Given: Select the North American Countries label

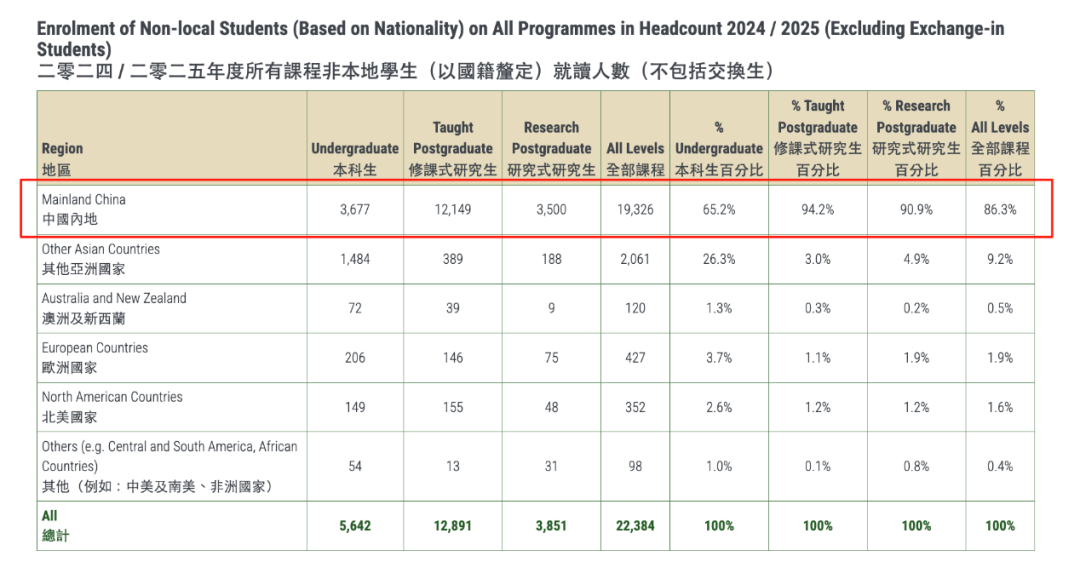Looking at the screenshot, I should [112, 406].
